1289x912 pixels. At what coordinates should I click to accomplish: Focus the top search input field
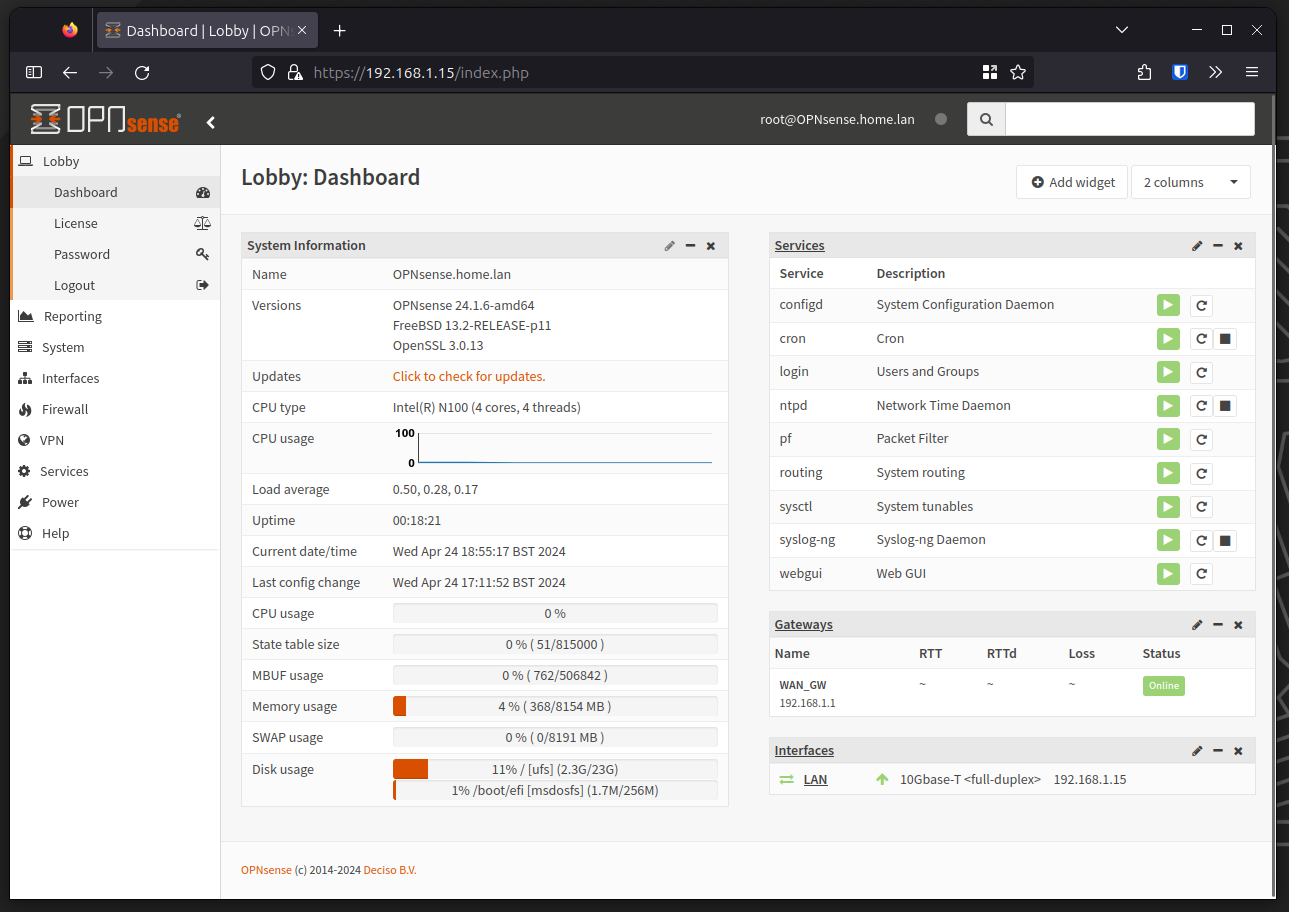click(1129, 119)
